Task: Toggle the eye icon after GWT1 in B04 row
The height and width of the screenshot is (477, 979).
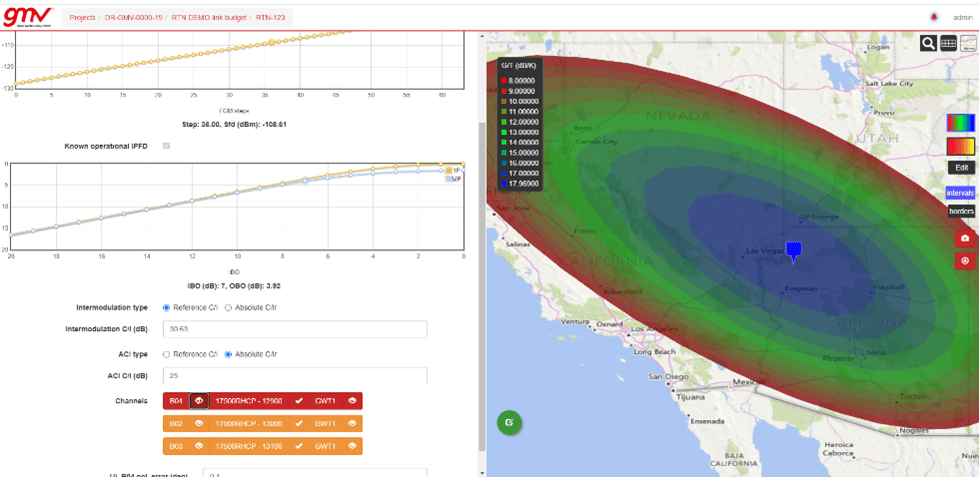Action: (353, 401)
